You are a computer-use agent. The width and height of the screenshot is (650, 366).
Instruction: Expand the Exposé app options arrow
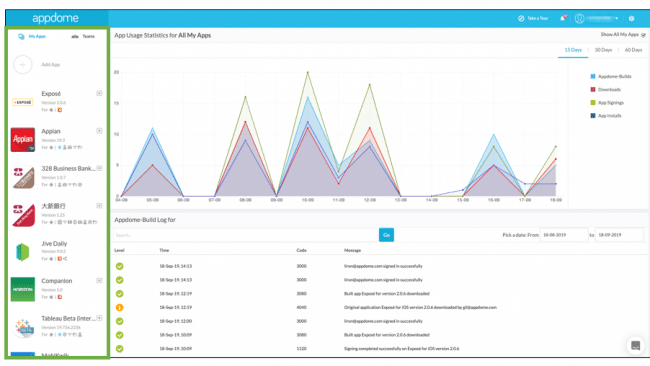click(99, 93)
